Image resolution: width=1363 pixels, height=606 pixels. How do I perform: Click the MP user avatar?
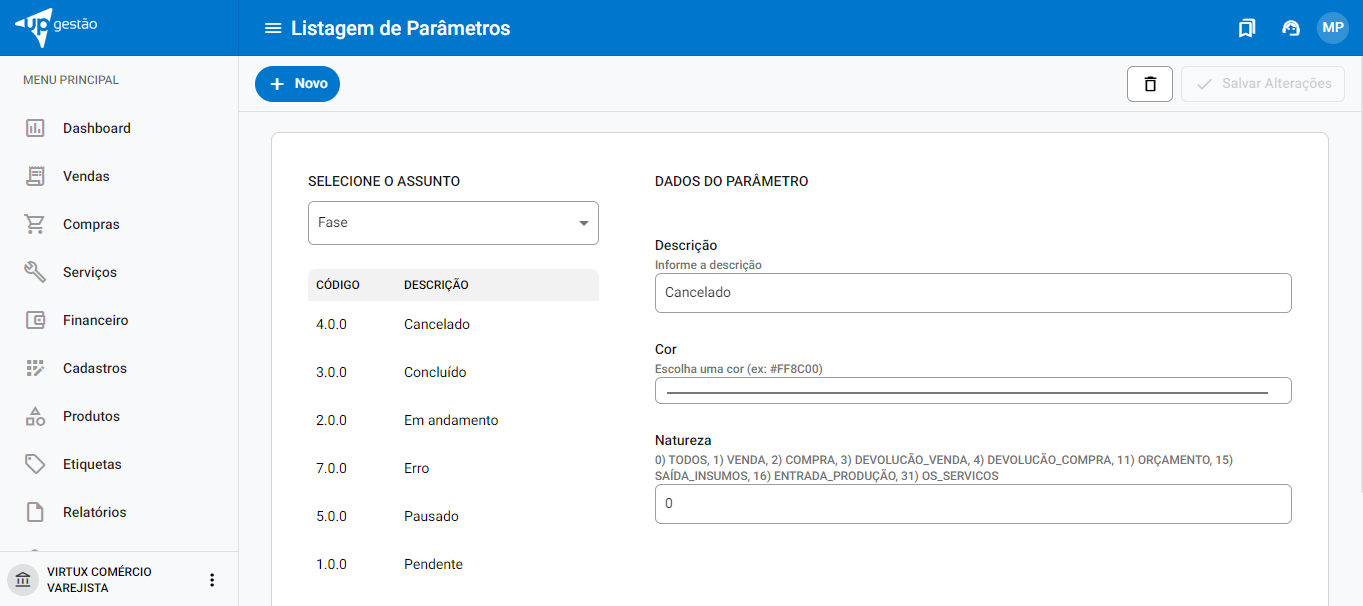coord(1332,28)
